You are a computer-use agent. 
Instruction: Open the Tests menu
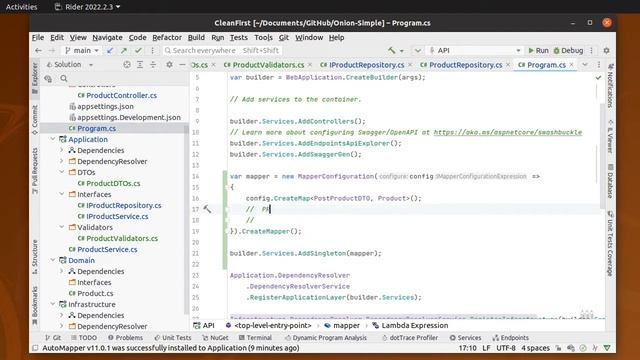click(239, 38)
